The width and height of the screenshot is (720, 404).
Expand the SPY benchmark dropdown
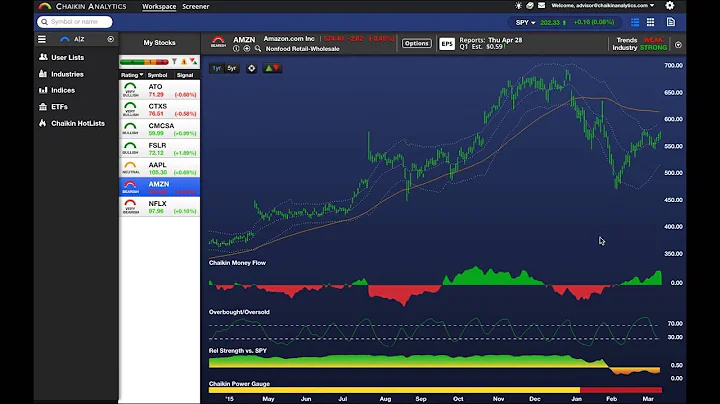coord(525,22)
